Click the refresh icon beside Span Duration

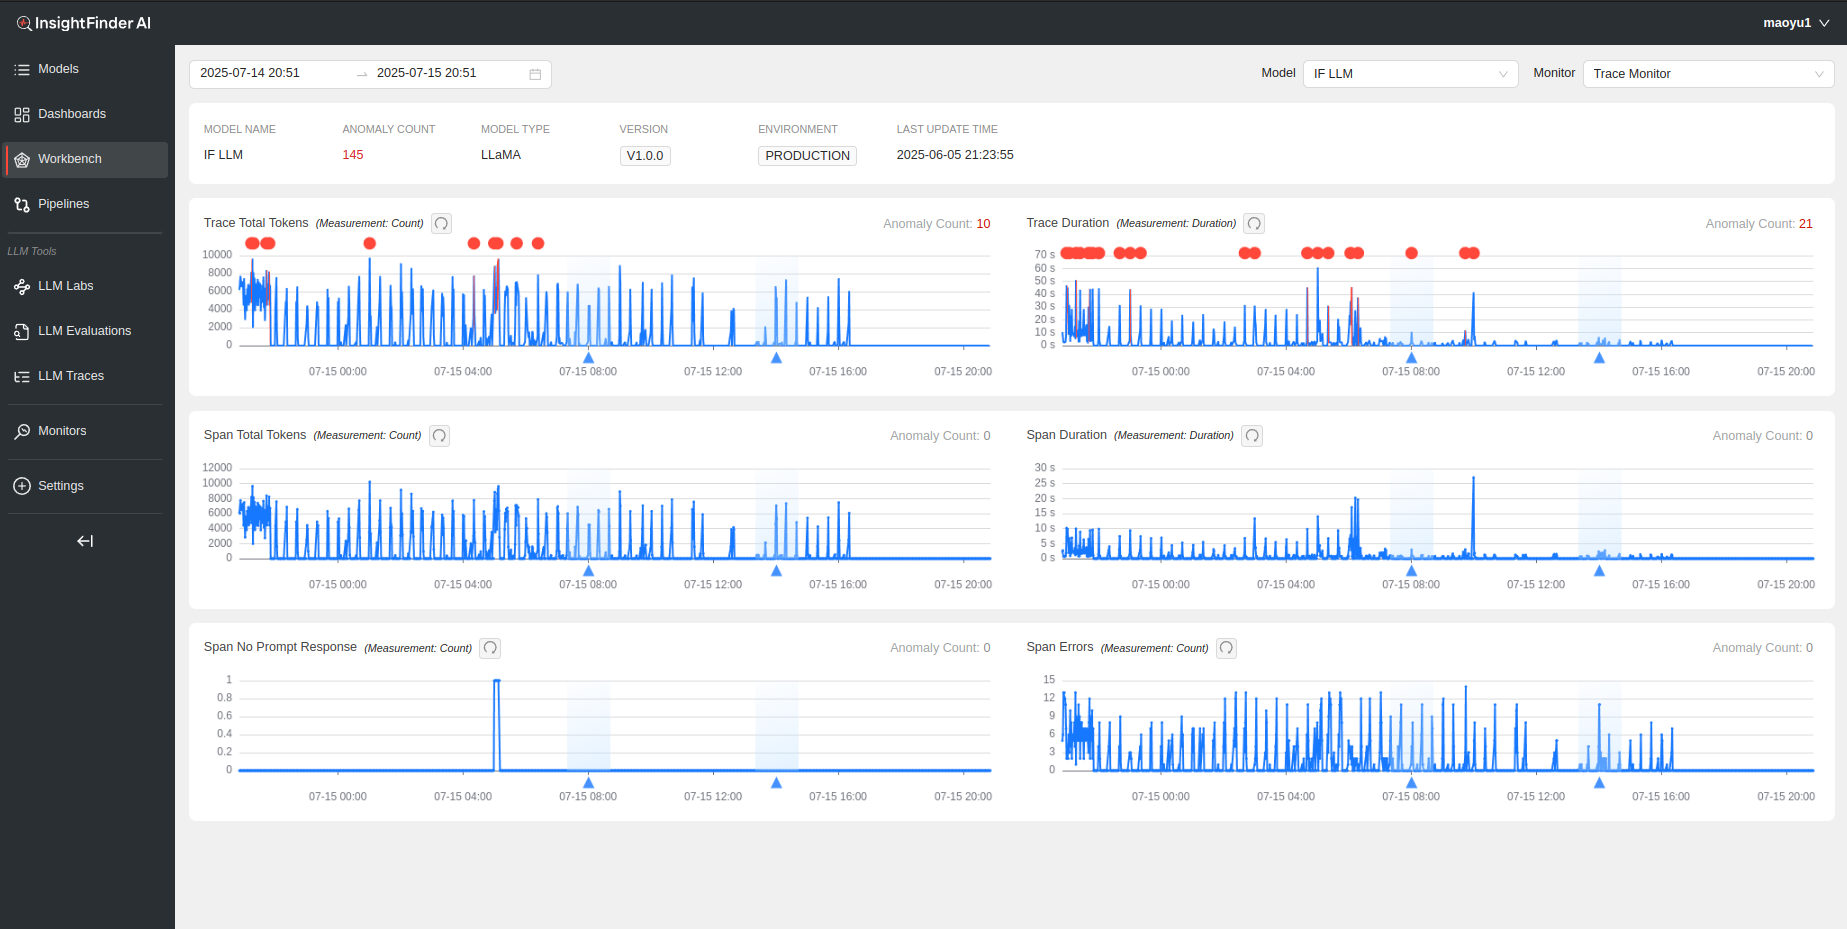(x=1252, y=436)
